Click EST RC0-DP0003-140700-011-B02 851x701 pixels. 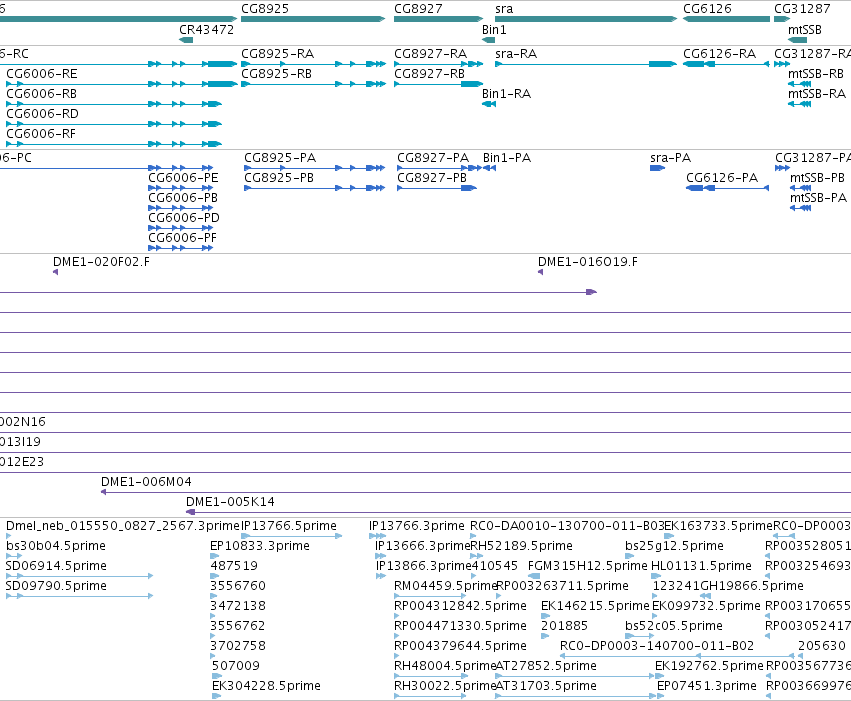(x=657, y=646)
